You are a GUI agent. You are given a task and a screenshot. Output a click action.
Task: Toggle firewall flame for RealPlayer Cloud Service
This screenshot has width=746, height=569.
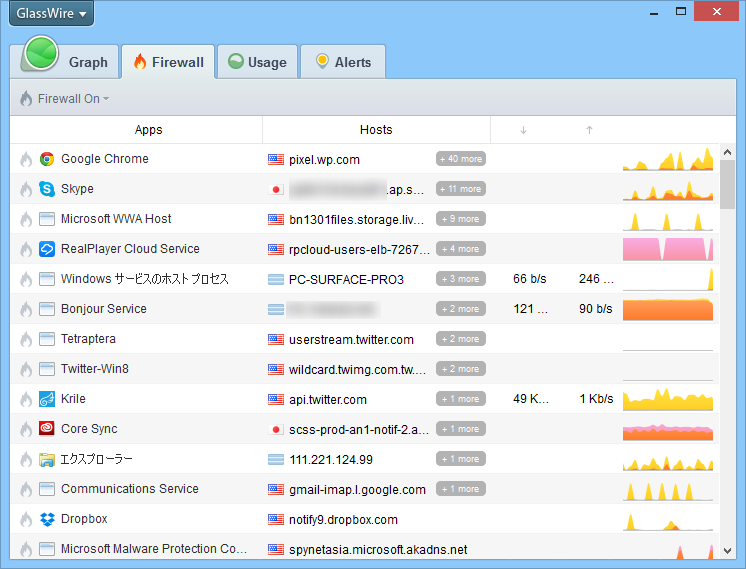[x=26, y=249]
